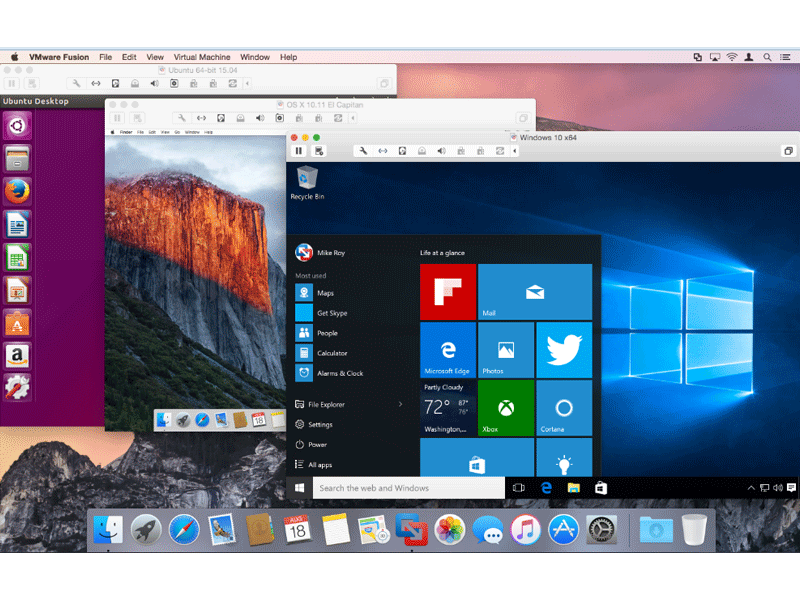Open Firefox in the Ubuntu launcher
The width and height of the screenshot is (800, 600).
point(17,192)
